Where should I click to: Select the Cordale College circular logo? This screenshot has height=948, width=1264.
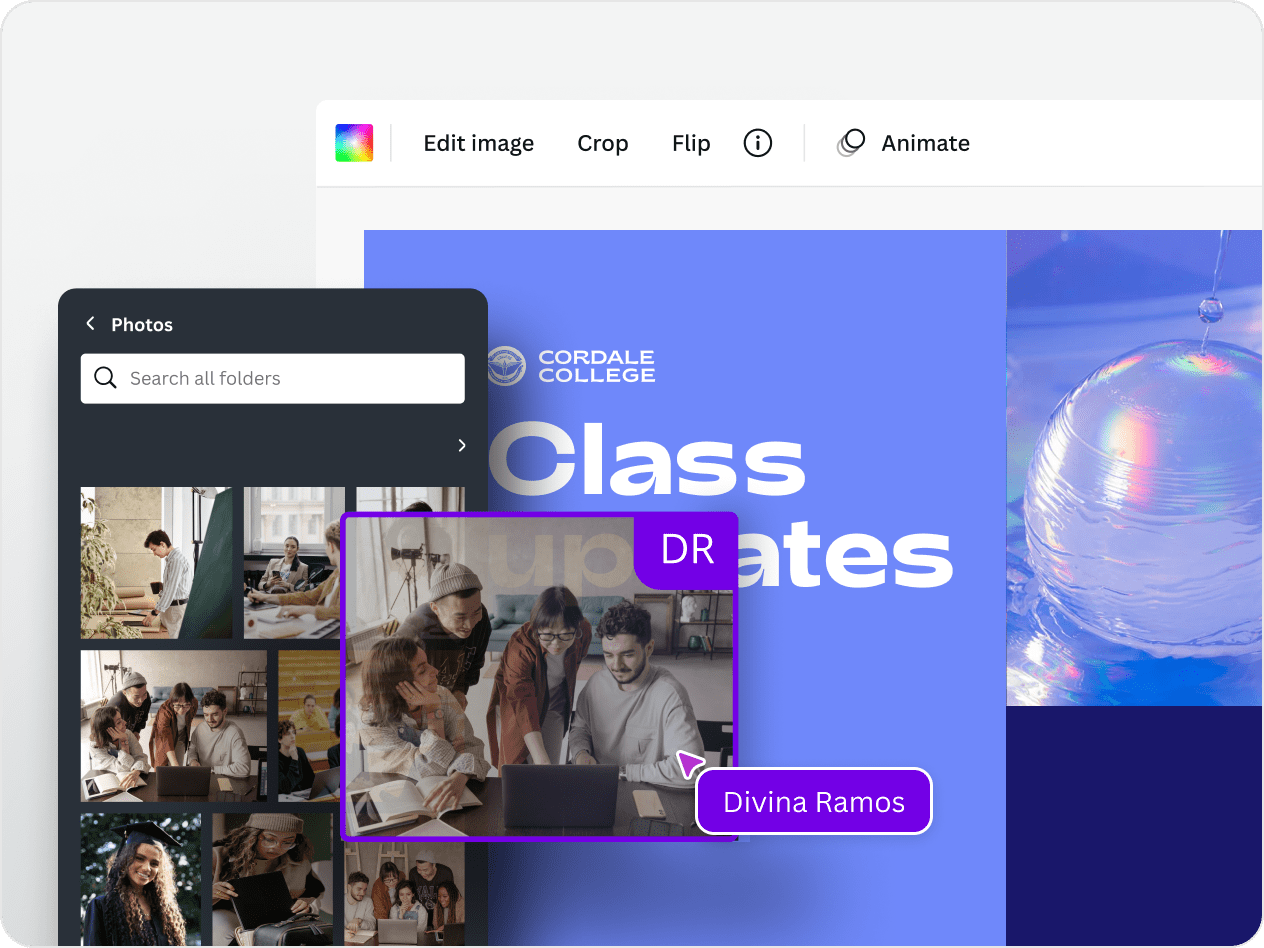click(x=505, y=365)
